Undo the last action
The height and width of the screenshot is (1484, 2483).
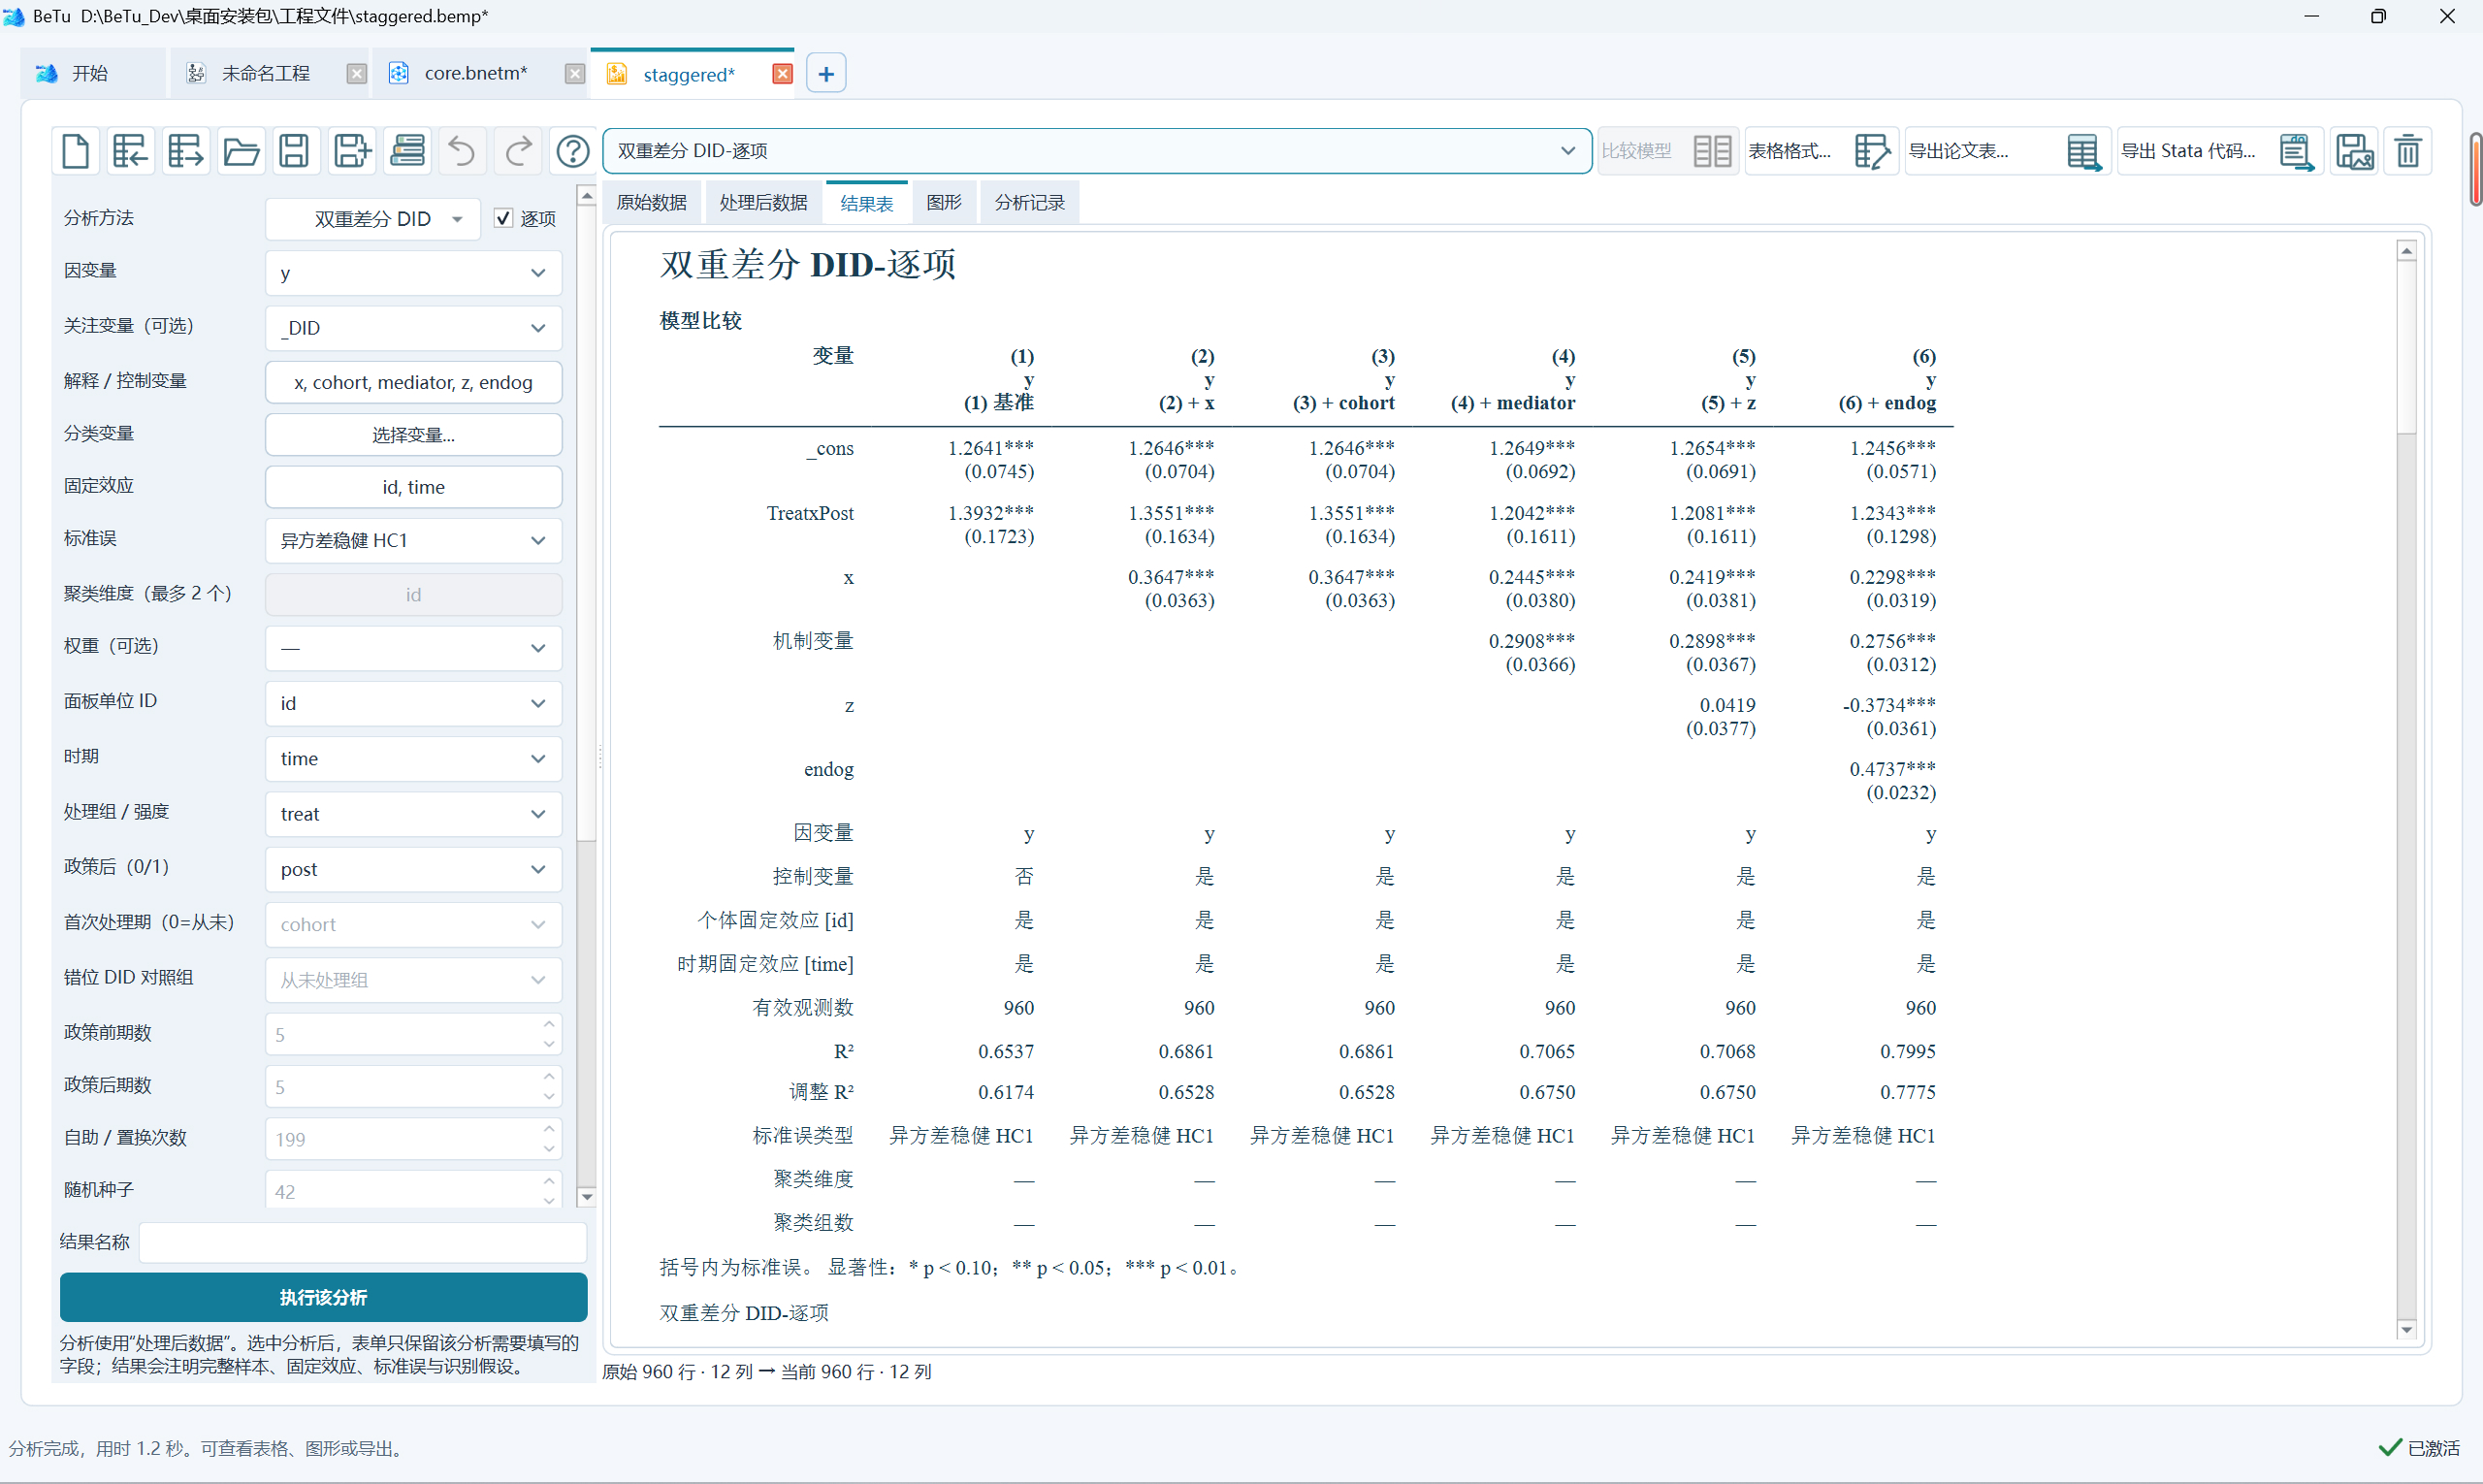462,151
